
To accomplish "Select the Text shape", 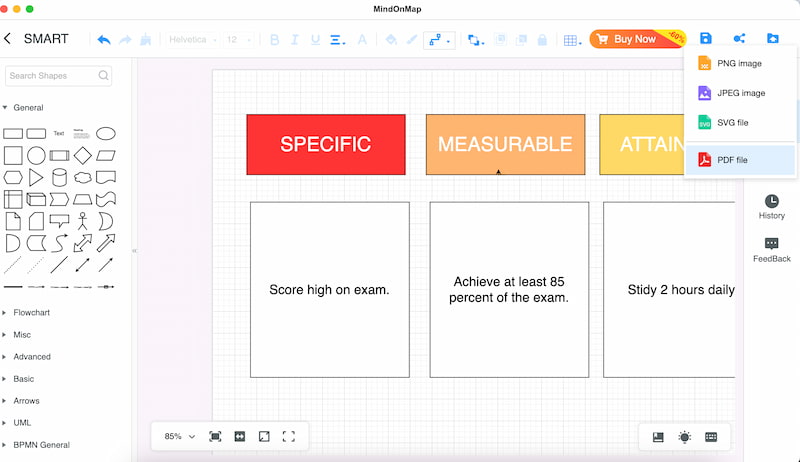I will pos(59,134).
